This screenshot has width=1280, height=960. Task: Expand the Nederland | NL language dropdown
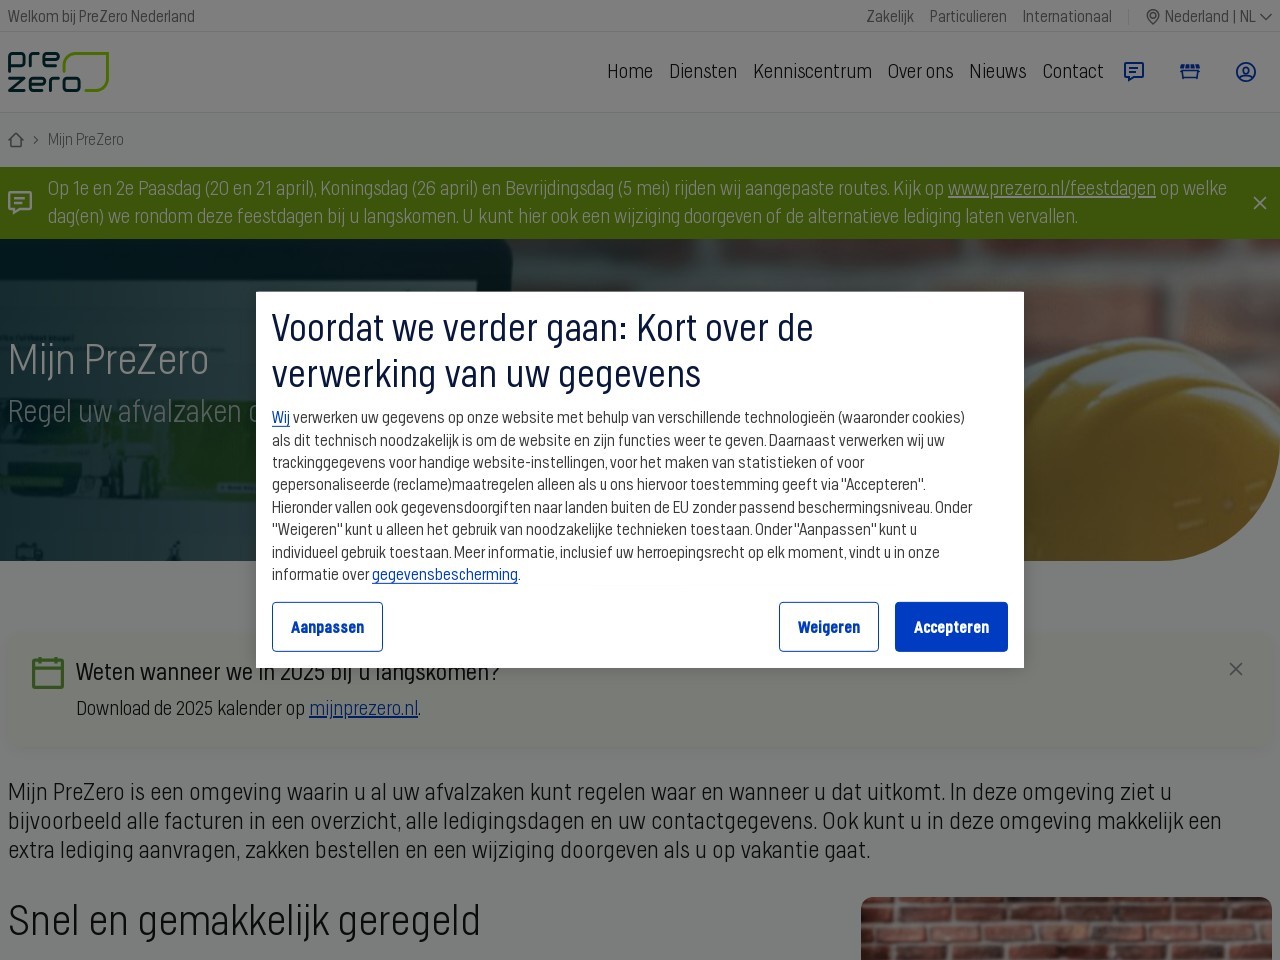tap(1209, 17)
